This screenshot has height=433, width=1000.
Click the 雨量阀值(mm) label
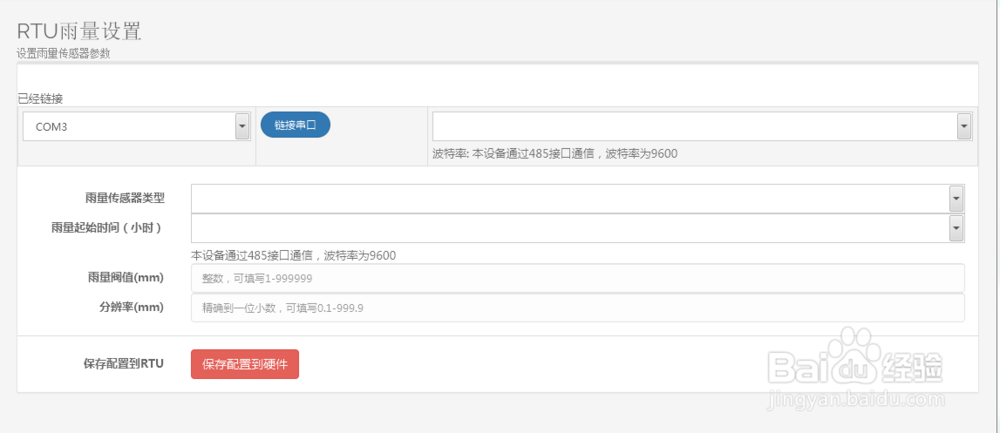point(126,277)
